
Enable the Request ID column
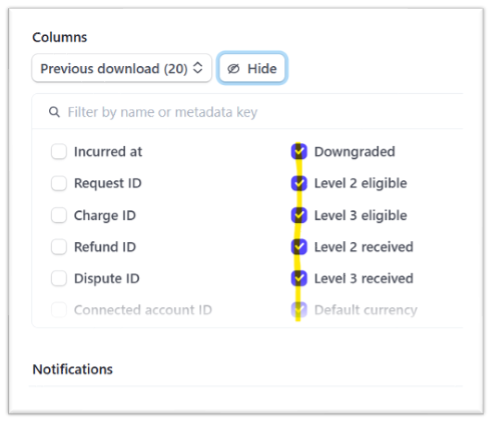(x=59, y=183)
